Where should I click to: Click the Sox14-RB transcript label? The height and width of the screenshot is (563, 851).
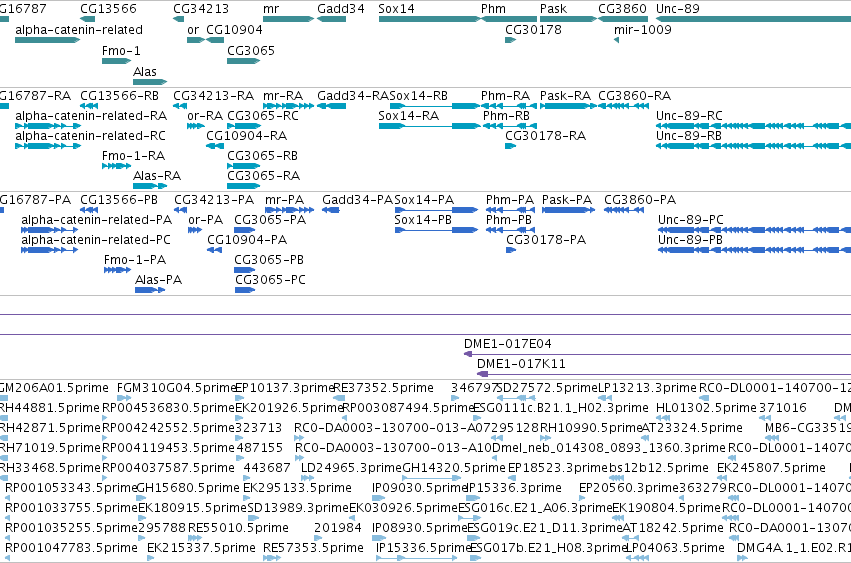(418, 96)
